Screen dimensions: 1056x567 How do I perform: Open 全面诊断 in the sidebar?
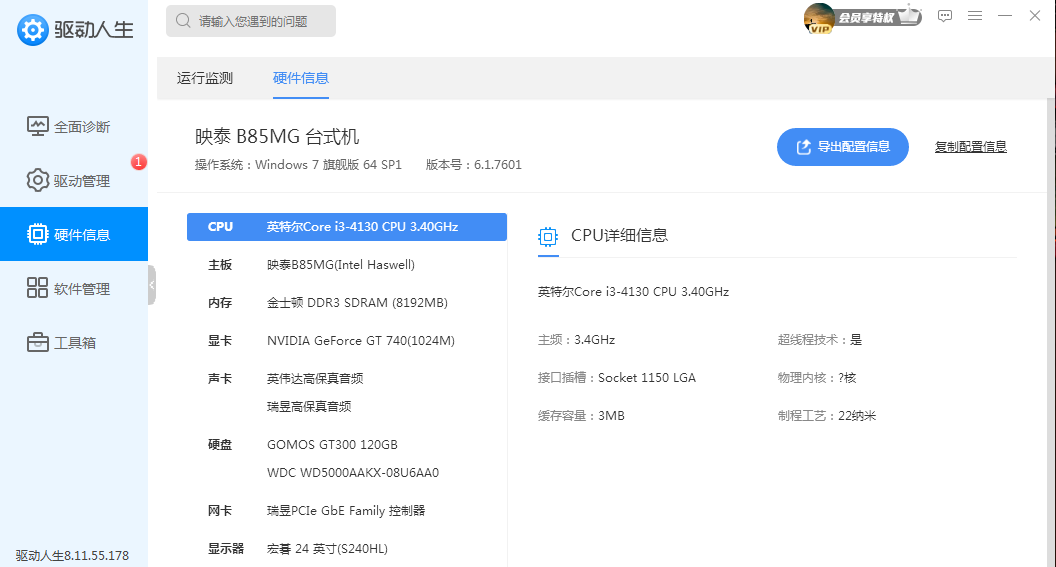tap(74, 127)
